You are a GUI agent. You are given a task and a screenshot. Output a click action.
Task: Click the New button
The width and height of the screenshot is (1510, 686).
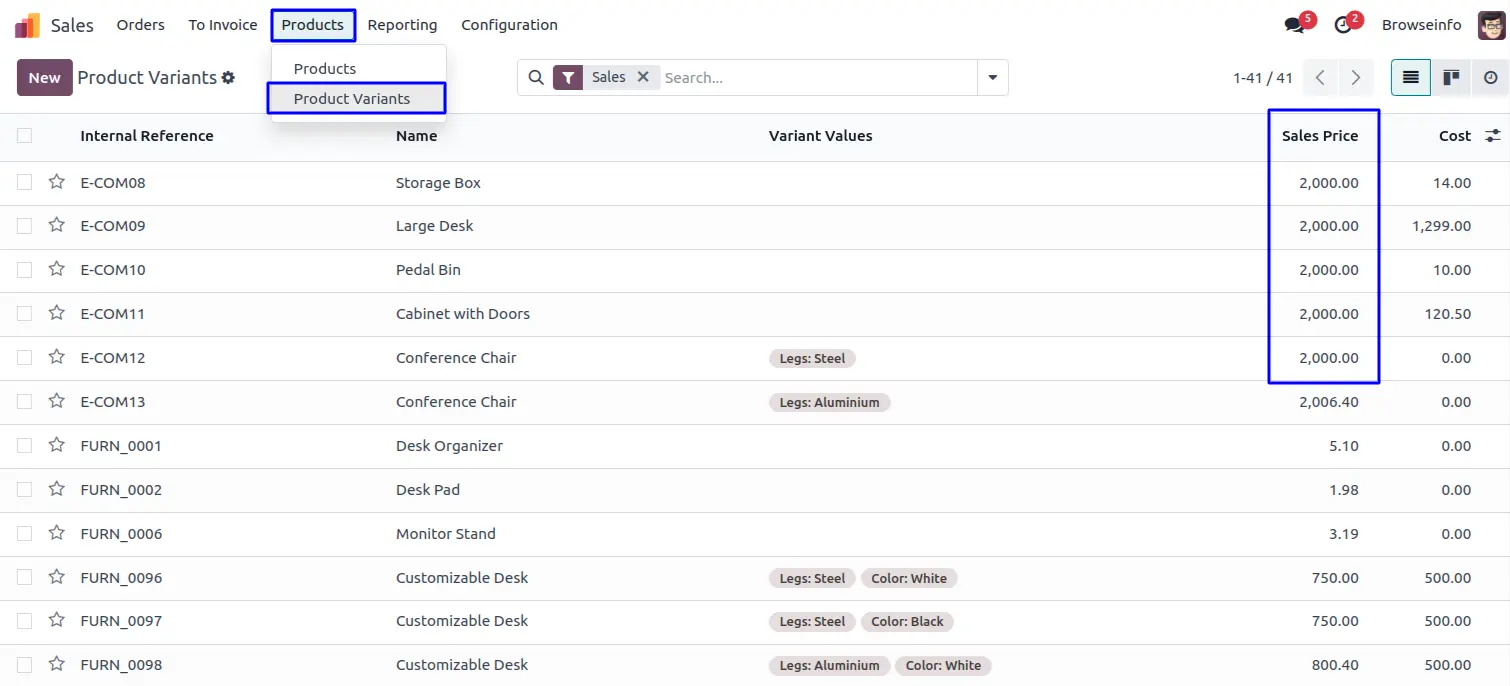tap(44, 78)
